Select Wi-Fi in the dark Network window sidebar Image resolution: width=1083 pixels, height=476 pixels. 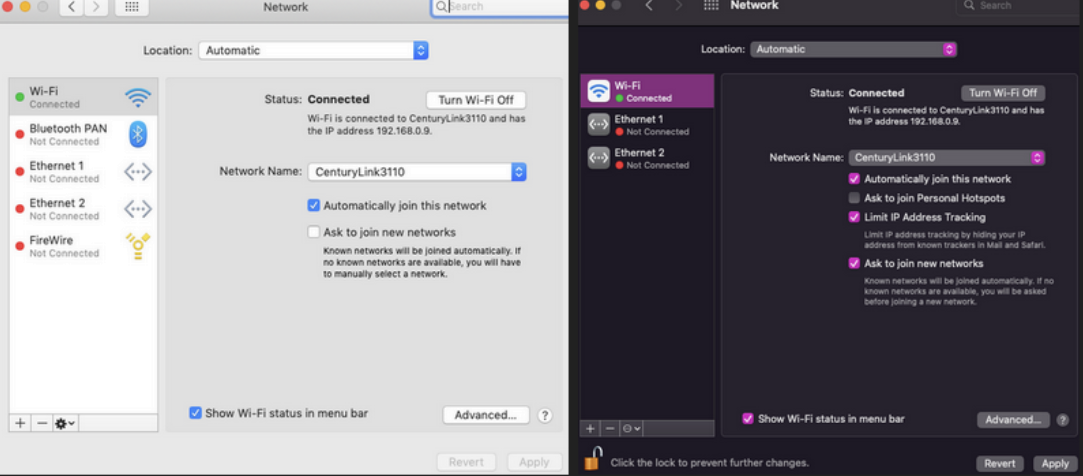pos(647,91)
